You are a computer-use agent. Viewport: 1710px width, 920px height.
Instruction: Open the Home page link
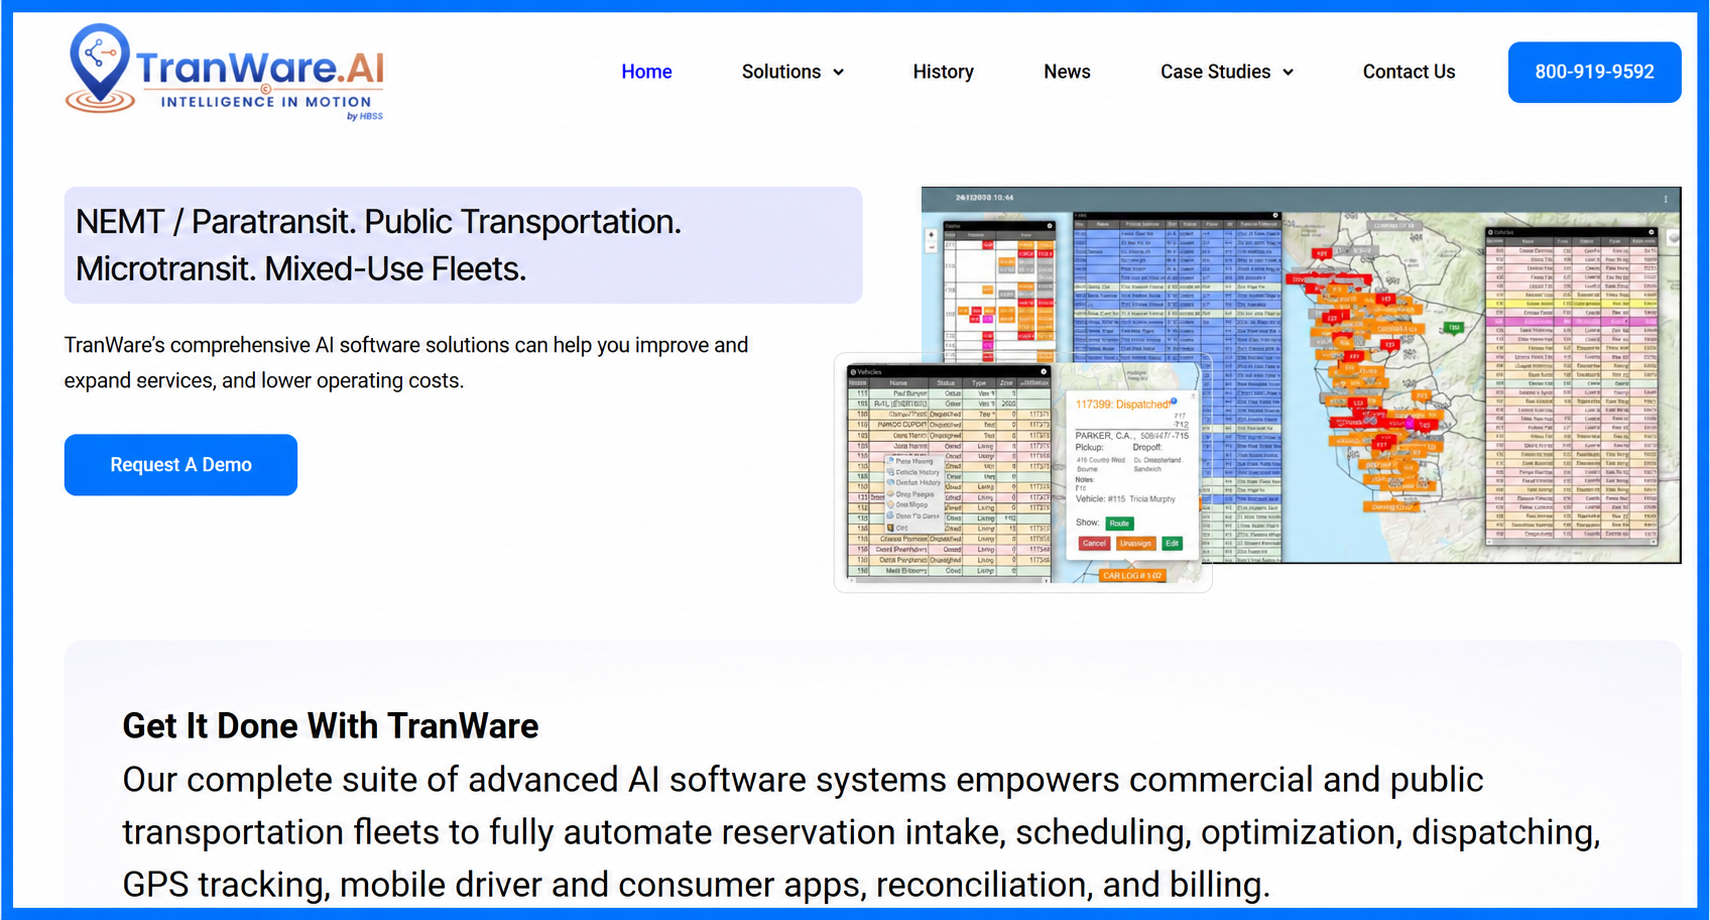pyautogui.click(x=646, y=72)
